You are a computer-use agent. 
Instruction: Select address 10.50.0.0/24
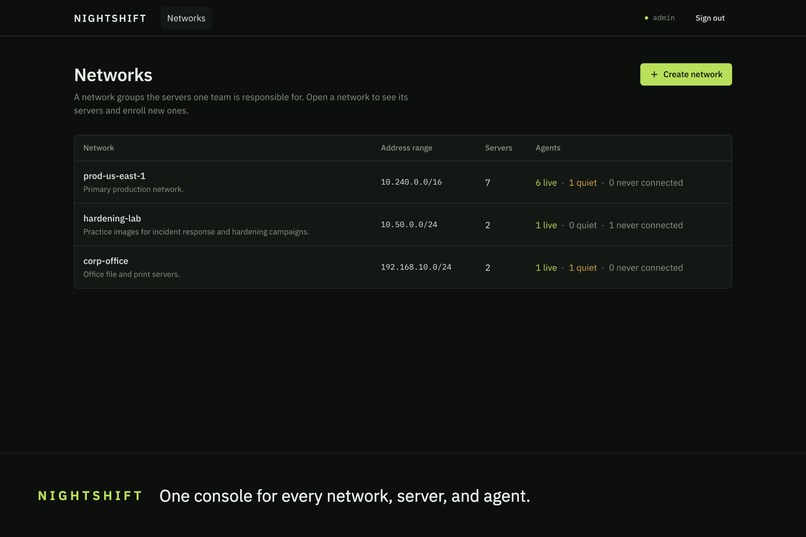pyautogui.click(x=409, y=225)
